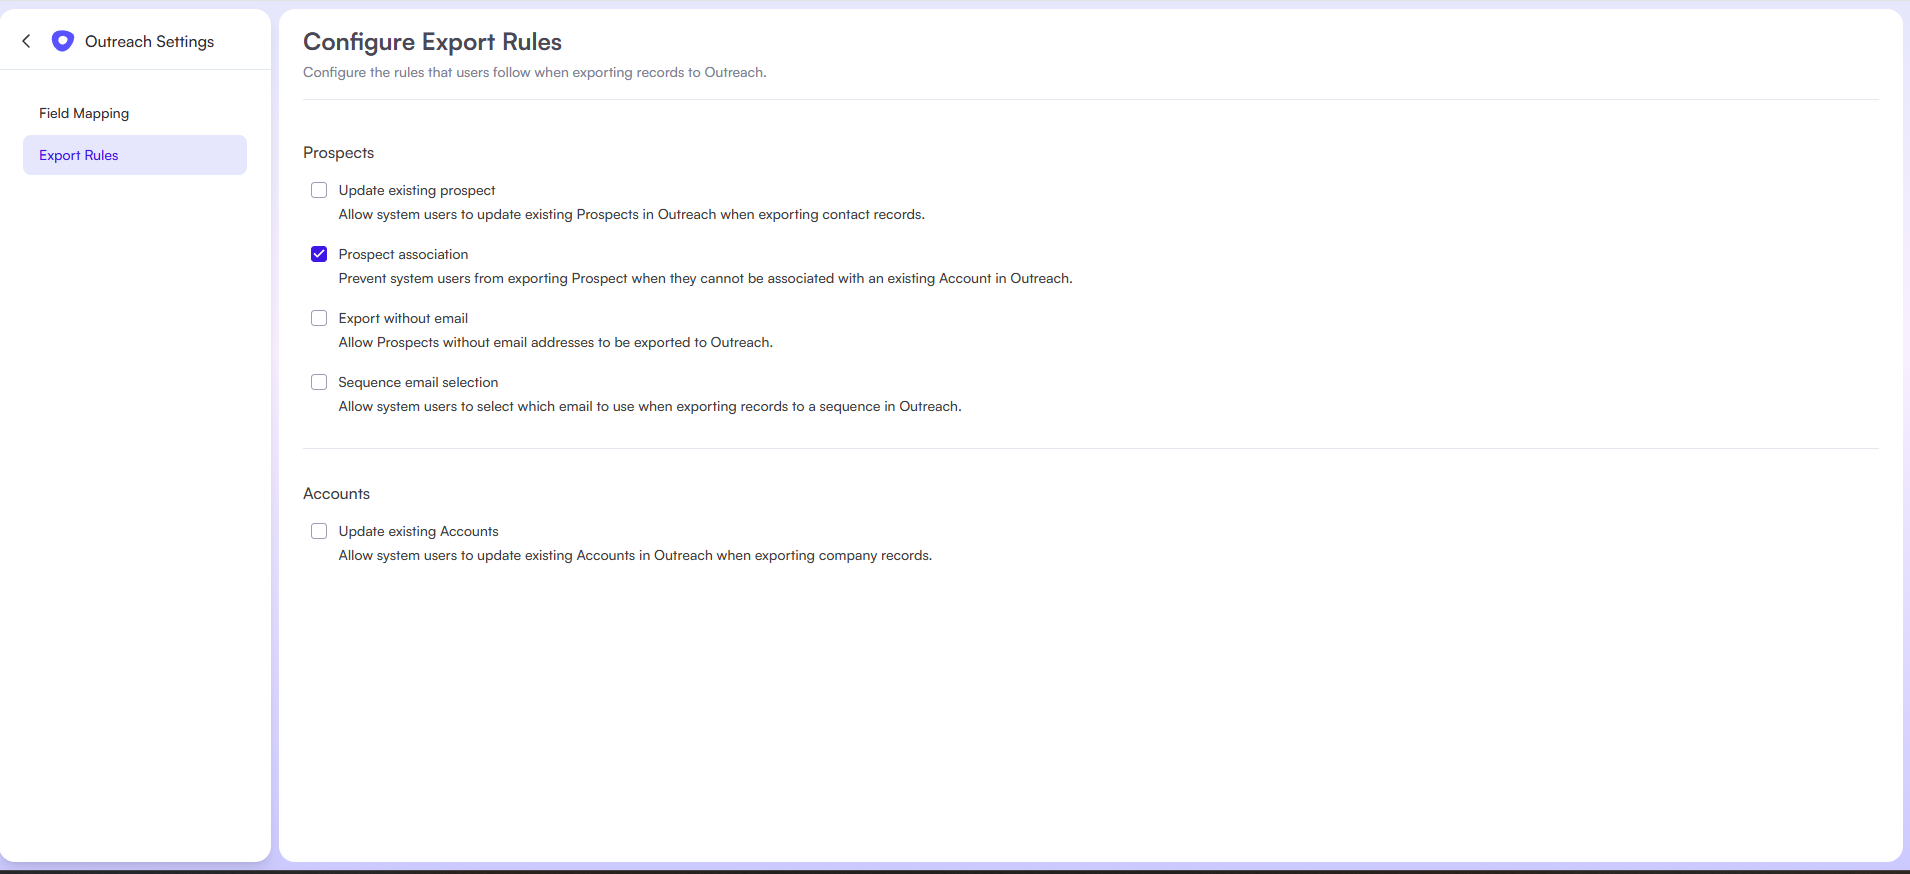Click the 'Sequence email selection' label text

pos(418,382)
